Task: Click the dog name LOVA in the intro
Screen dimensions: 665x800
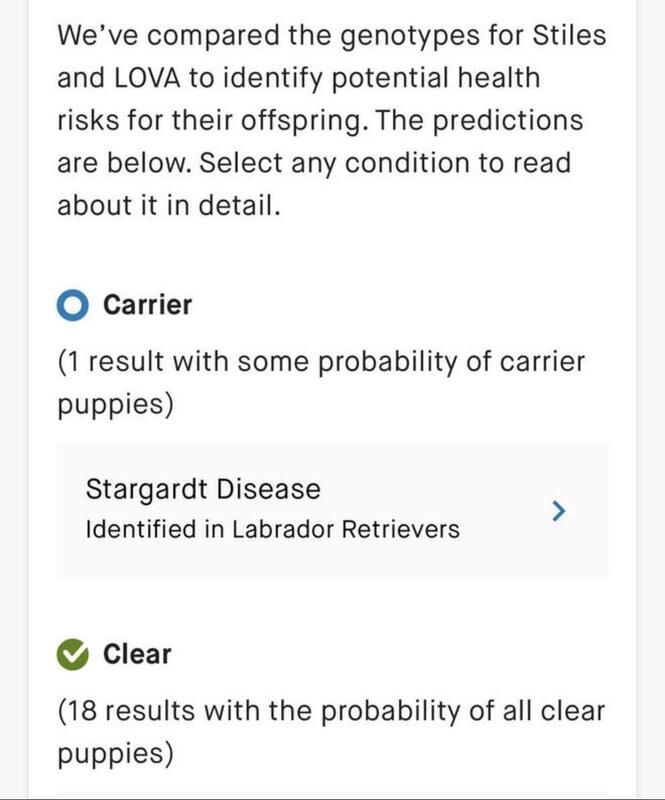Action: click(x=147, y=78)
